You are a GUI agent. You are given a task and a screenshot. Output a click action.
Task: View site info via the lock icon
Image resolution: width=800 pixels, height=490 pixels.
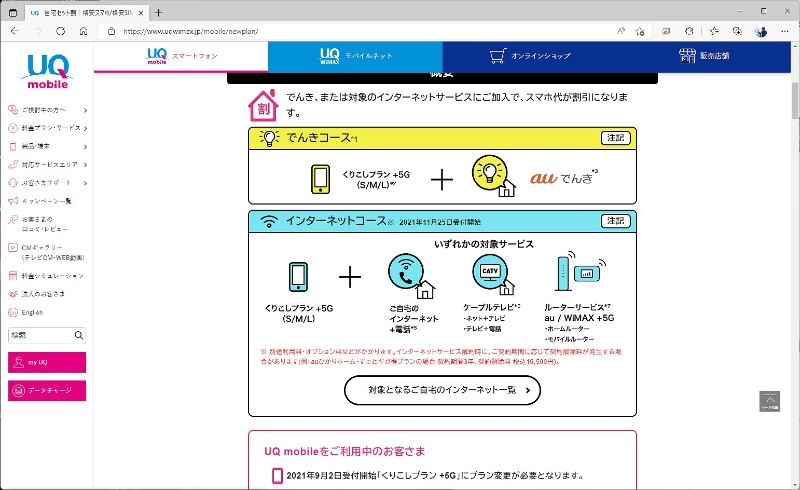click(111, 31)
